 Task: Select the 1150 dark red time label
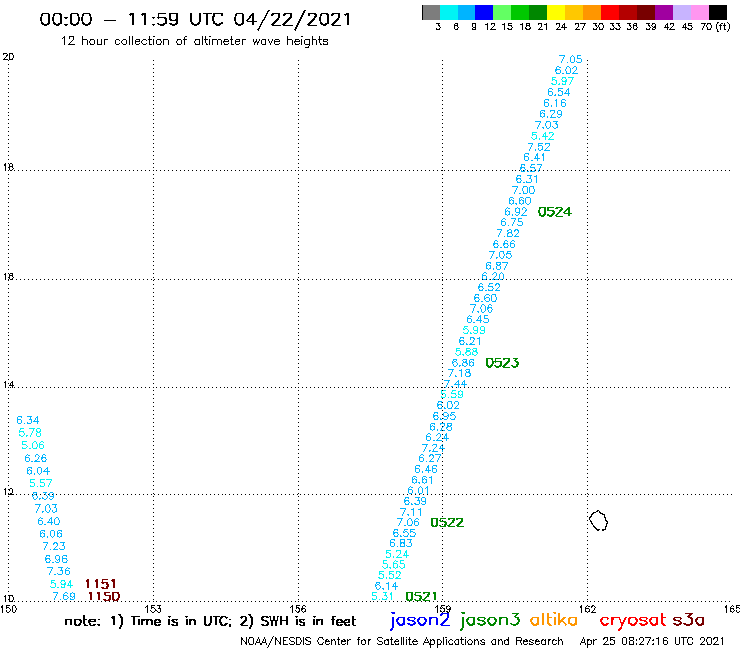(104, 597)
